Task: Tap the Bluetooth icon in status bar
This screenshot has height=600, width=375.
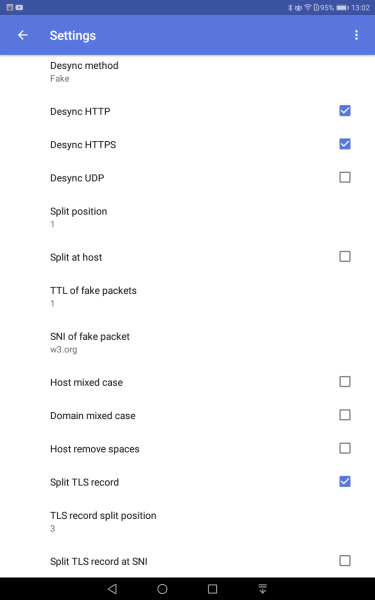Action: [x=290, y=7]
